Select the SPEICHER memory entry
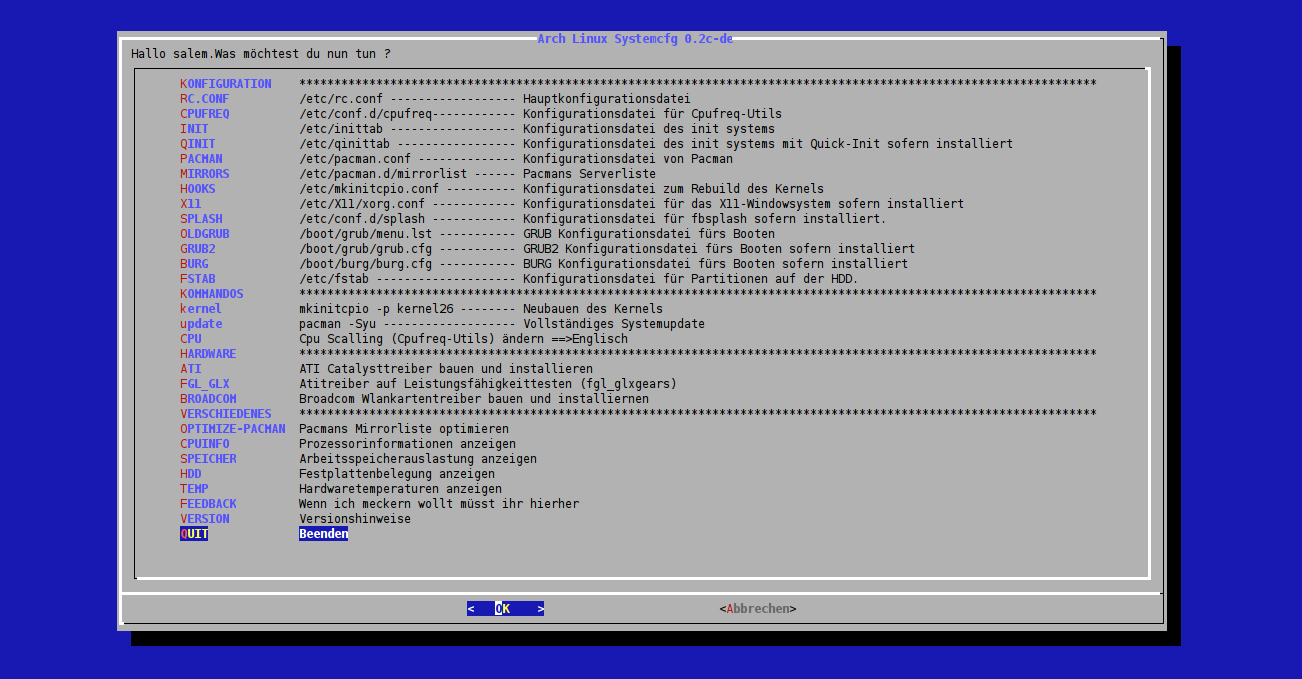 [208, 459]
